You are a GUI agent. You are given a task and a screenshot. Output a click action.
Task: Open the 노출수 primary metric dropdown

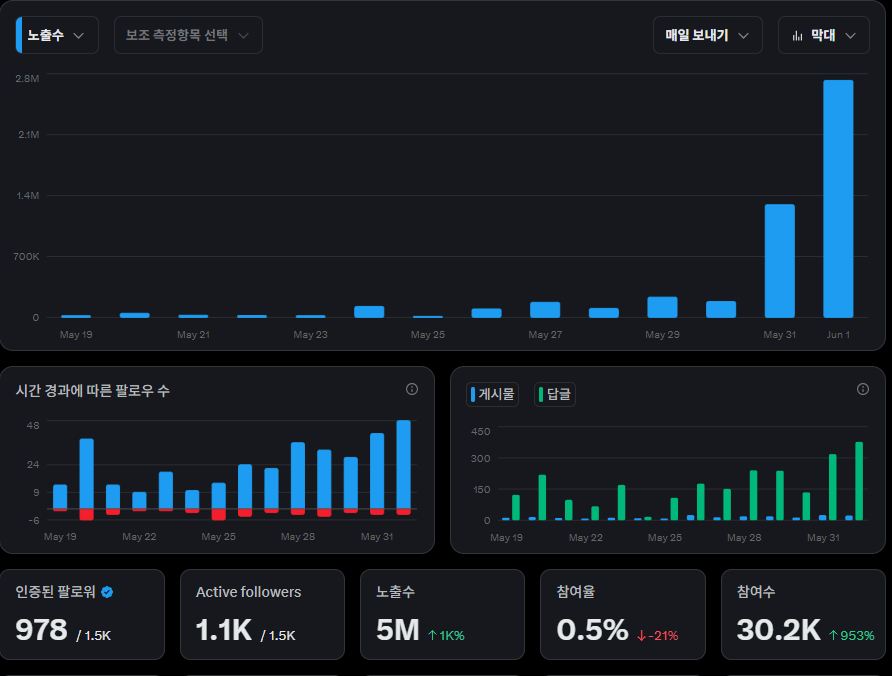(x=57, y=35)
